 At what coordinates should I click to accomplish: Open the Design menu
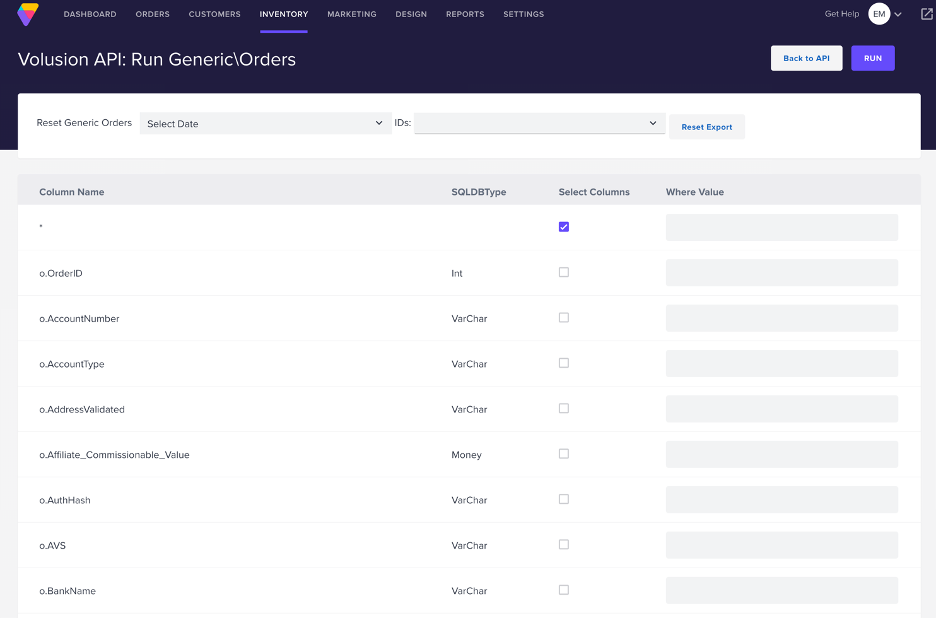(x=411, y=14)
